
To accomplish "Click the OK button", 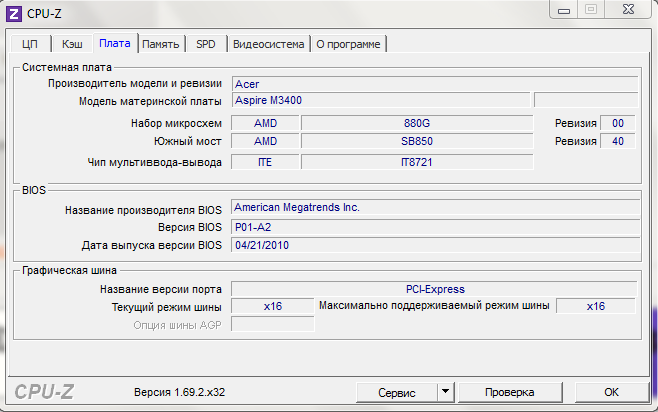I will pos(611,392).
